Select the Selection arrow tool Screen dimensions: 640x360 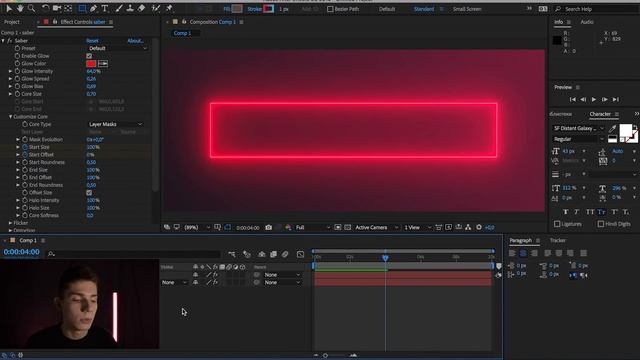9,8
